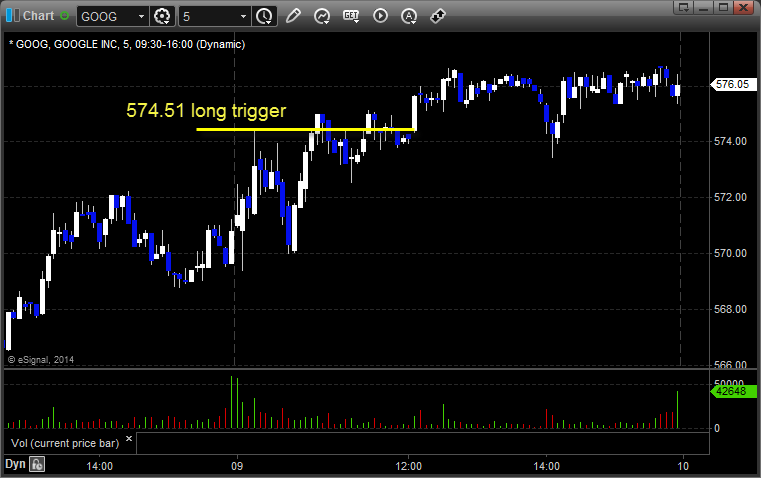Open the GET studies menu
Screen dimensions: 761x478
coord(351,16)
